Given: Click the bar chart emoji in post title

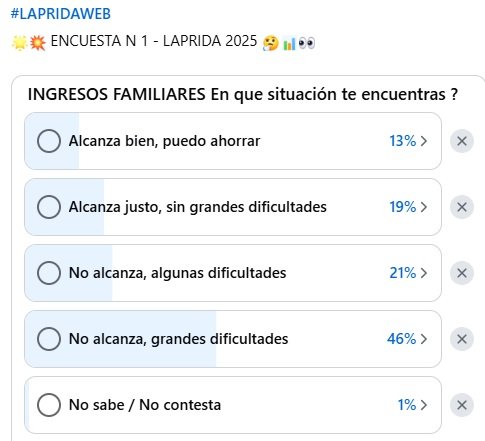Looking at the screenshot, I should (289, 43).
